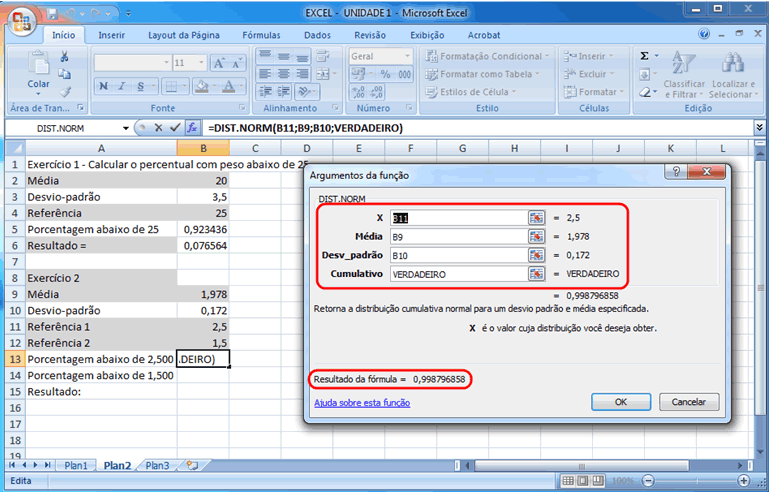Cancel the formula entry with X icon

(x=157, y=128)
